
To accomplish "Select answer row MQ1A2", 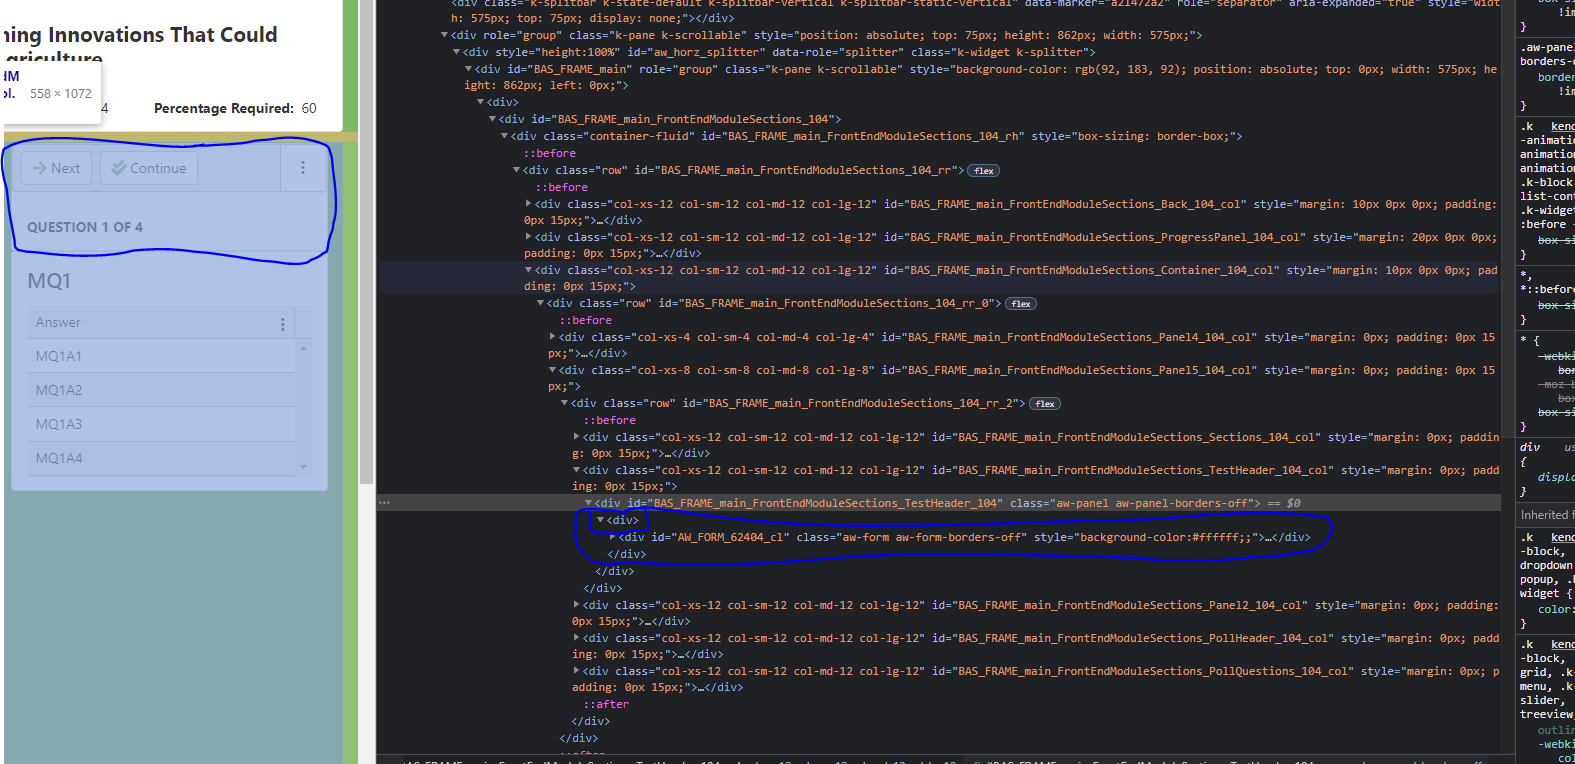I will [161, 390].
